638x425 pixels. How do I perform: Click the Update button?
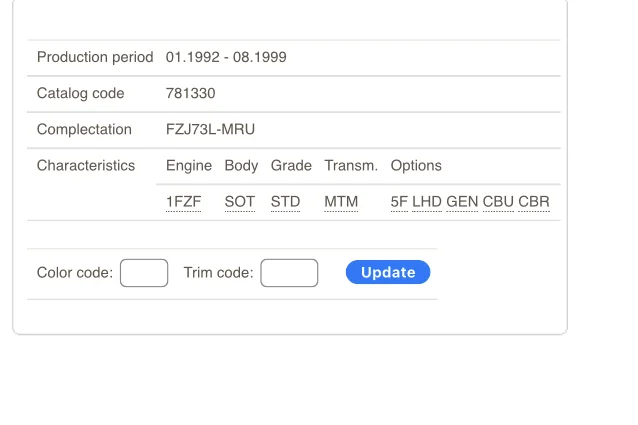tap(388, 272)
